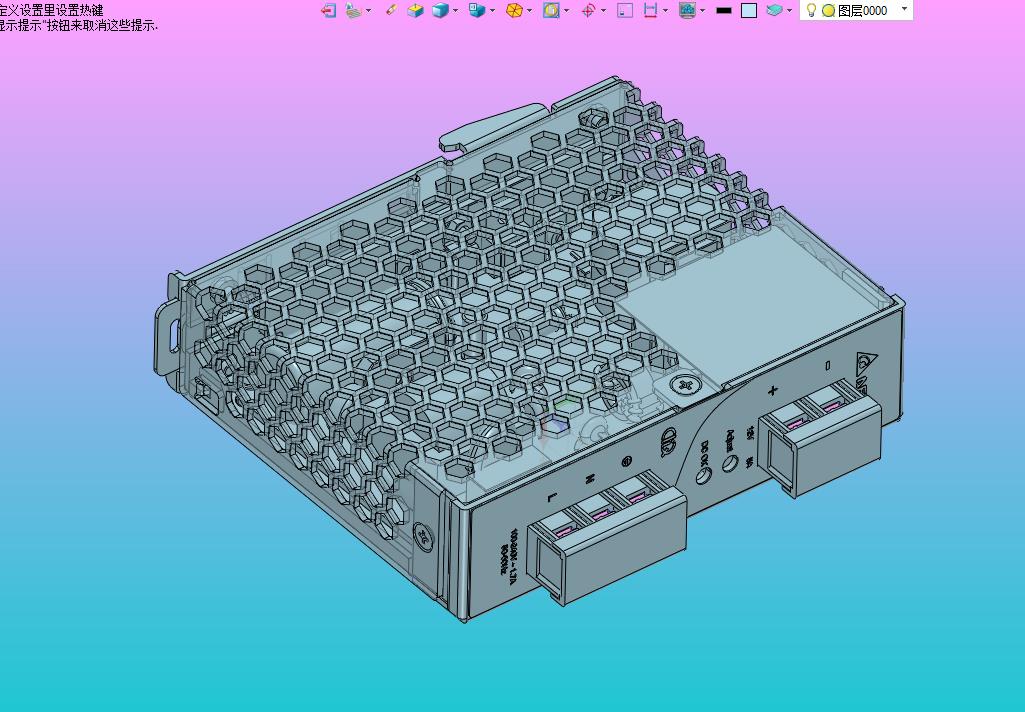1025x712 pixels.
Task: Click the blue shaded cube icon
Action: click(x=441, y=10)
